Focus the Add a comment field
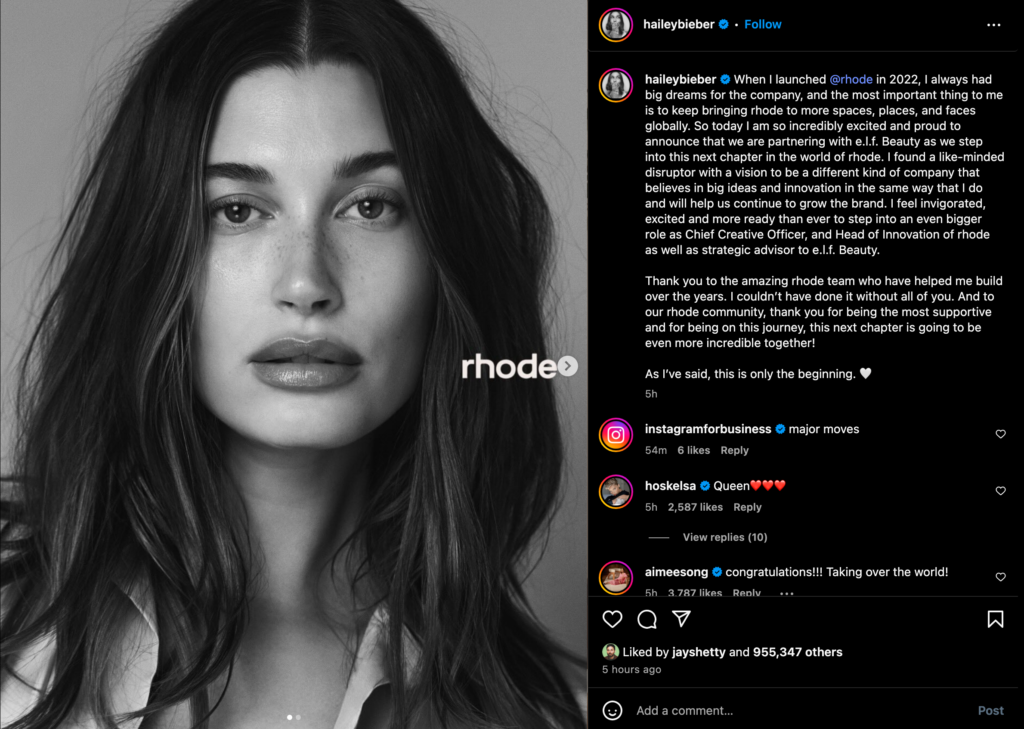Image resolution: width=1024 pixels, height=729 pixels. [x=800, y=710]
